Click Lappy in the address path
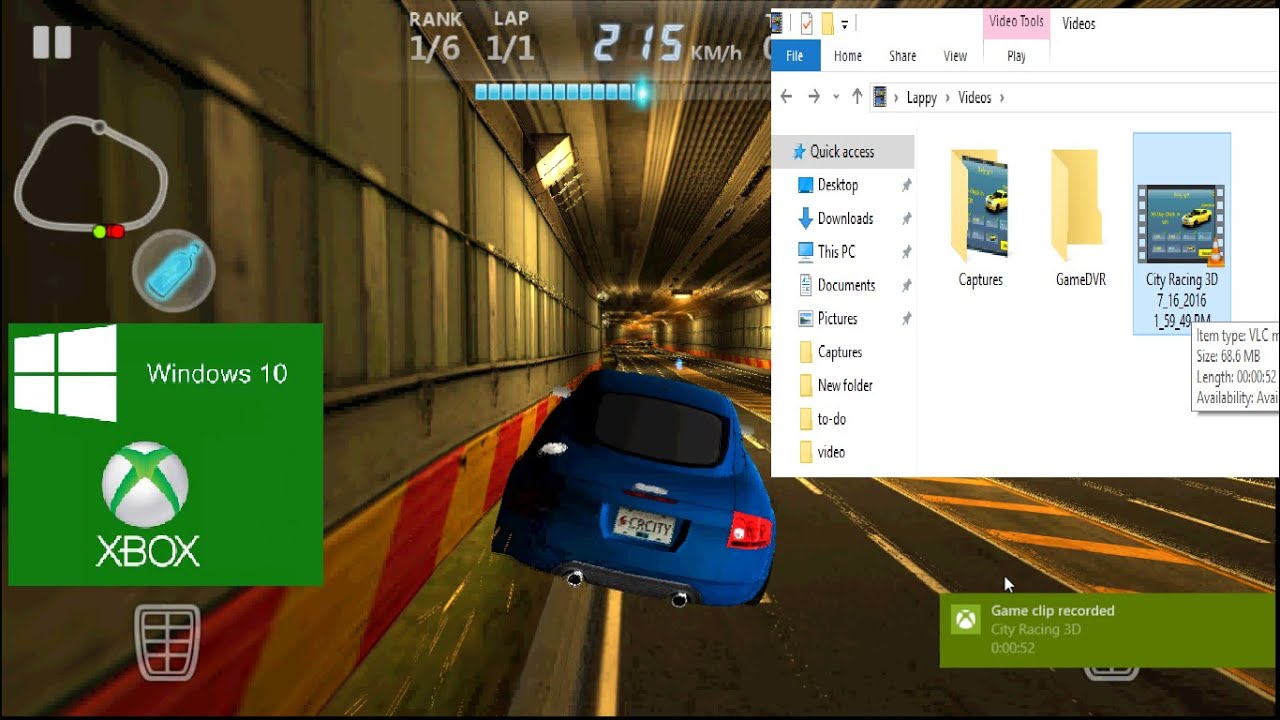The image size is (1280, 720). coord(922,97)
